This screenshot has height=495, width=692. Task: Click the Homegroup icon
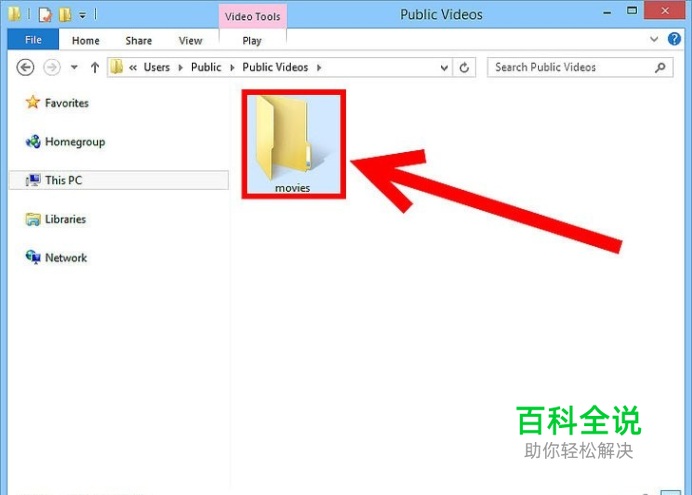pos(33,142)
